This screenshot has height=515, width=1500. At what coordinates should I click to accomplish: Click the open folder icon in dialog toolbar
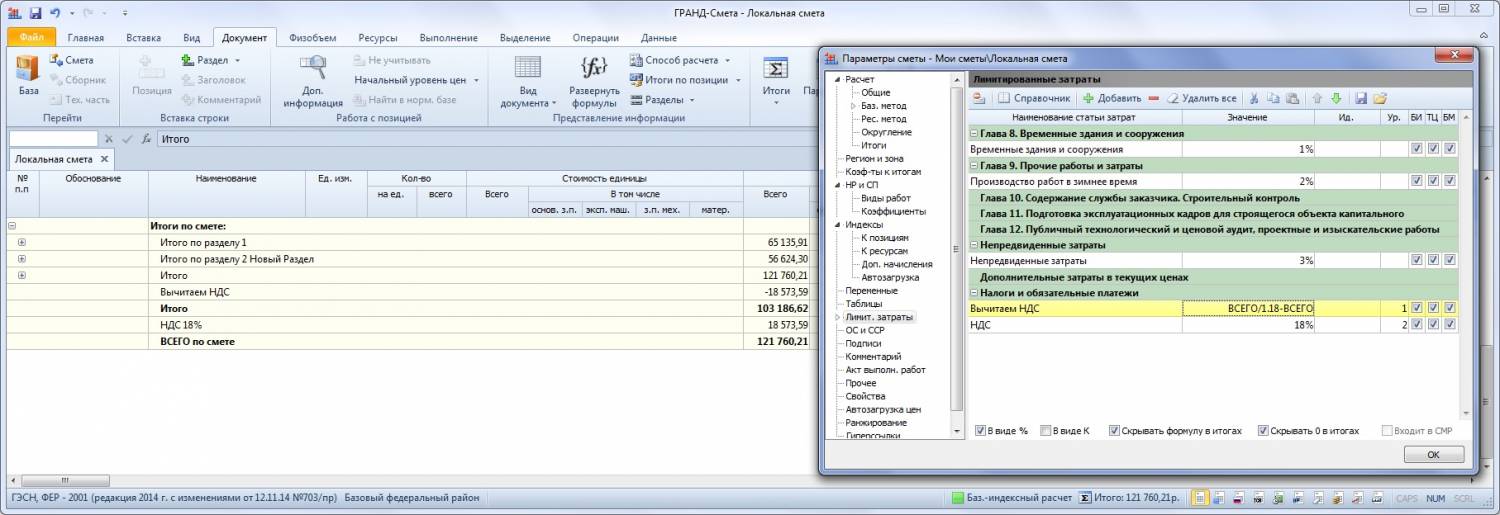pyautogui.click(x=1380, y=99)
